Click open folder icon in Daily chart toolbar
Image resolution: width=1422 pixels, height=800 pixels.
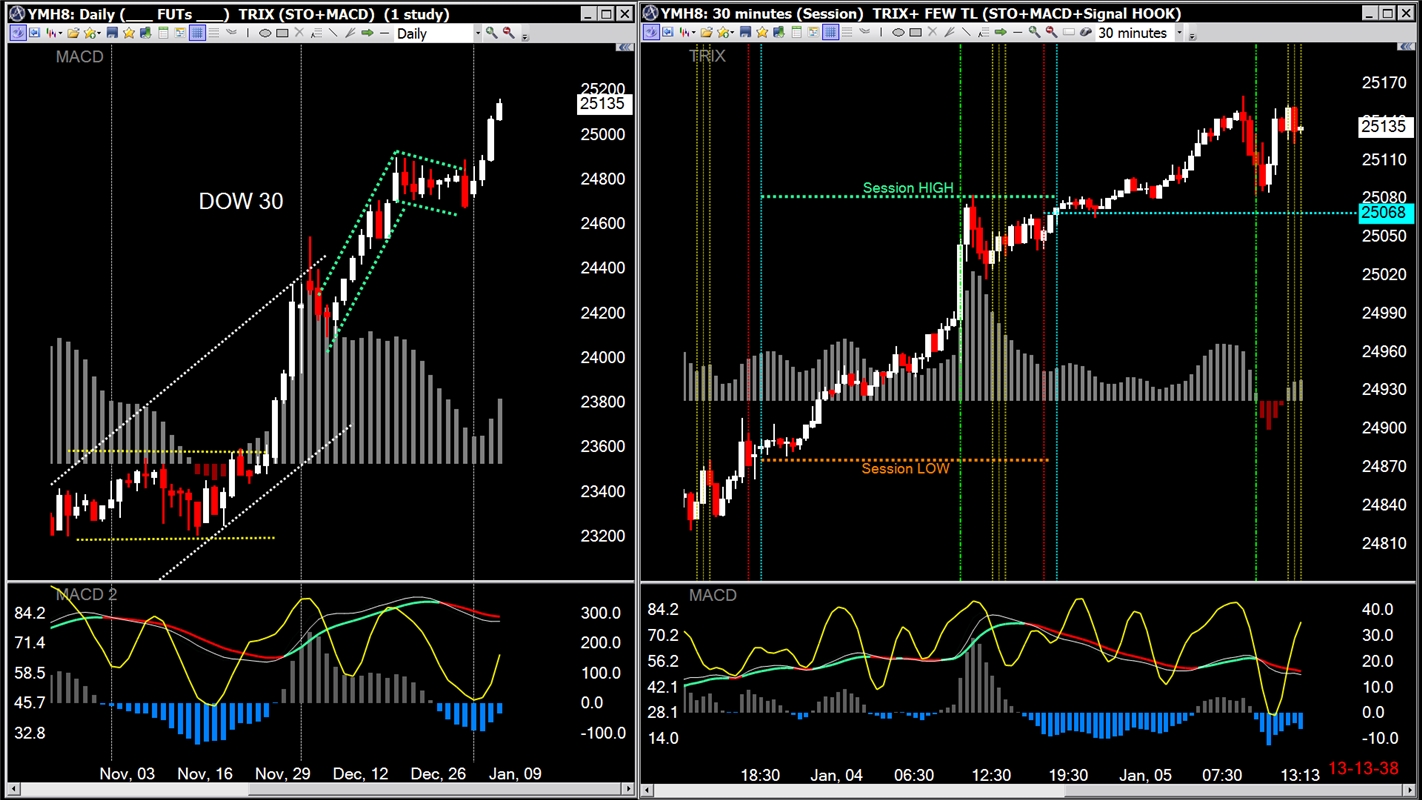coord(73,33)
